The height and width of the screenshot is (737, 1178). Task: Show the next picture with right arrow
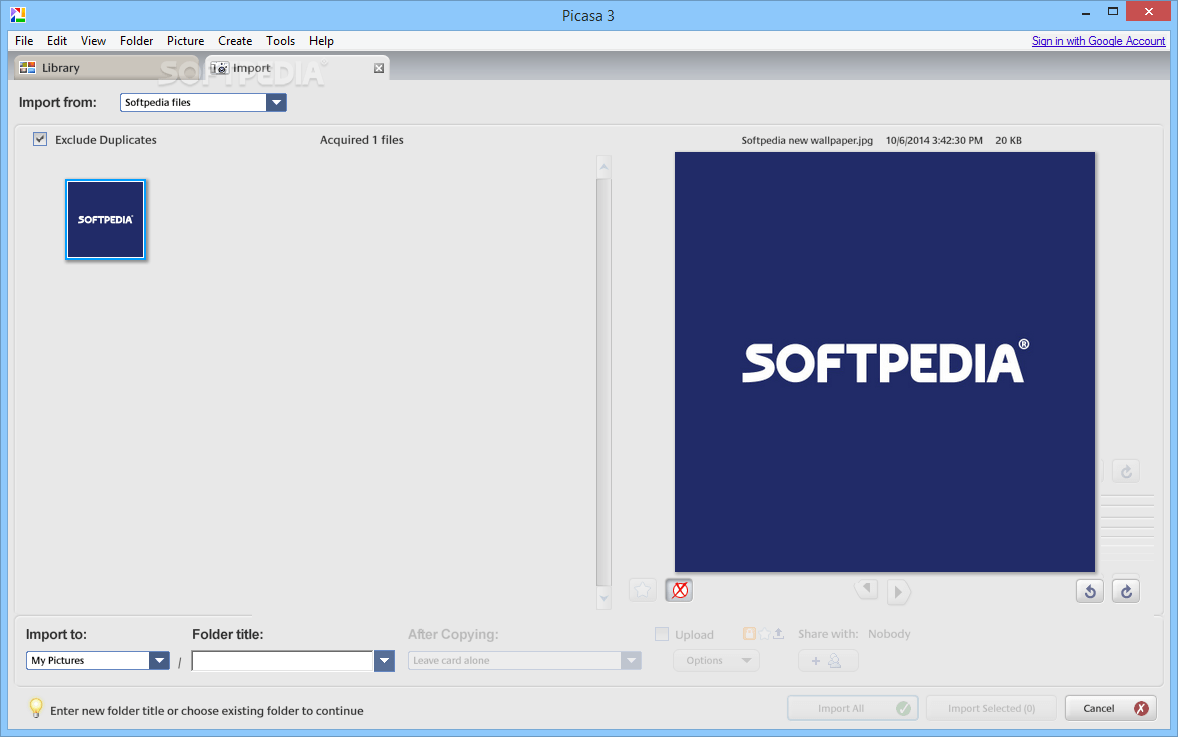pos(899,592)
